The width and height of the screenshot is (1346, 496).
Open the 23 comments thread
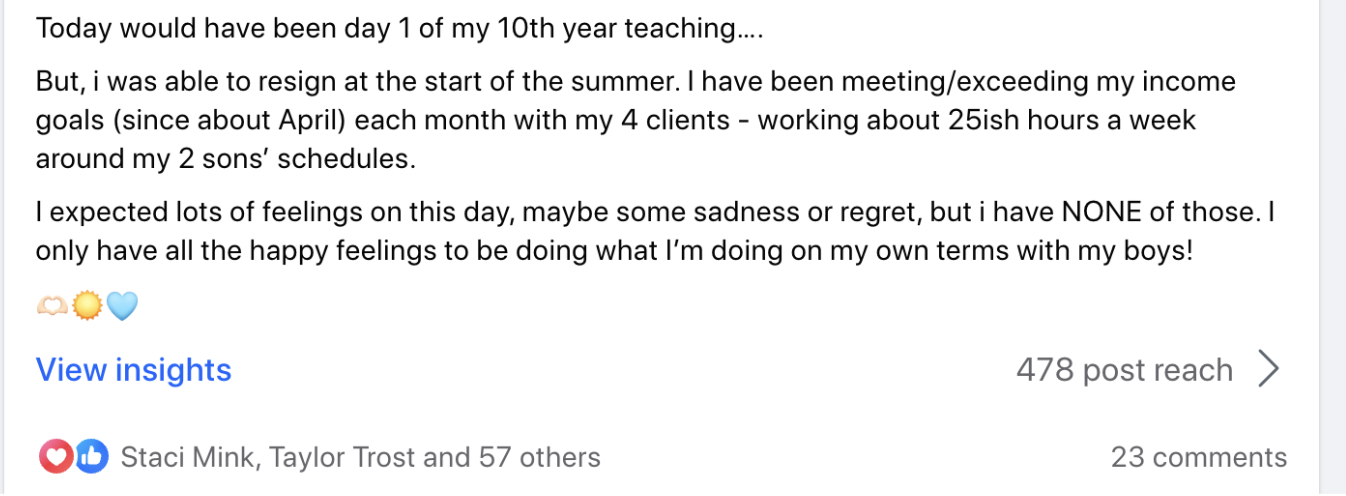point(1198,457)
